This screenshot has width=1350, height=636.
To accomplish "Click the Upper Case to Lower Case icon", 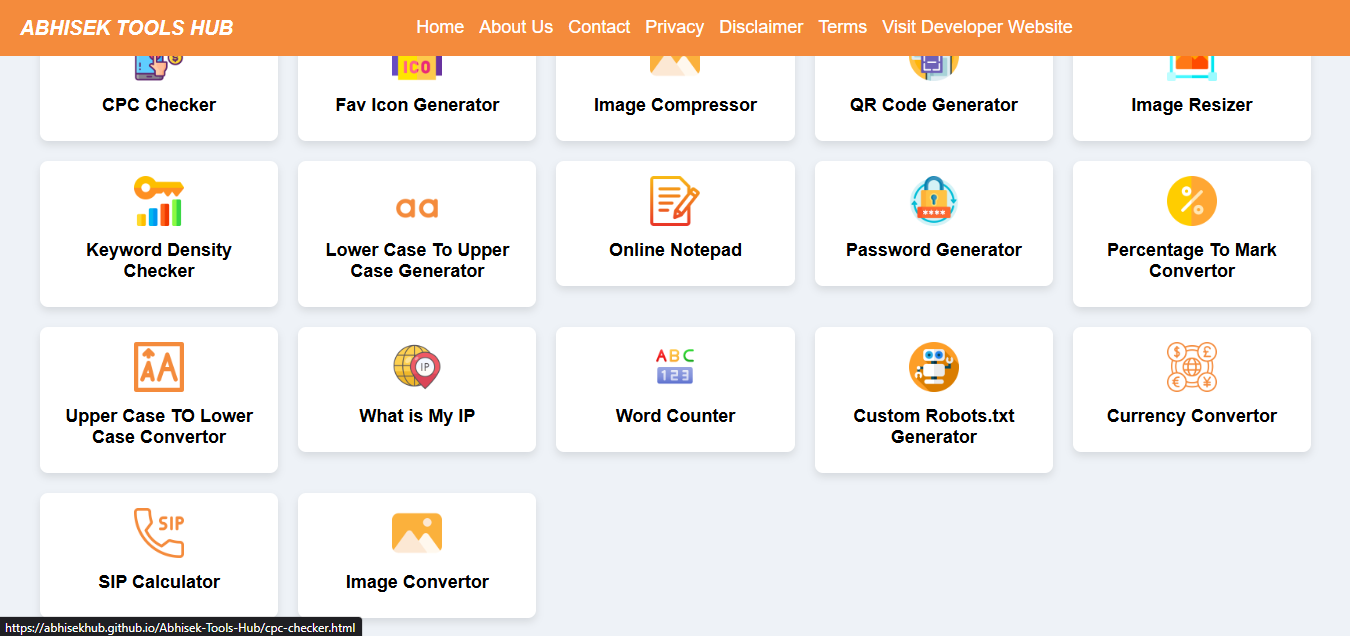I will tap(159, 367).
